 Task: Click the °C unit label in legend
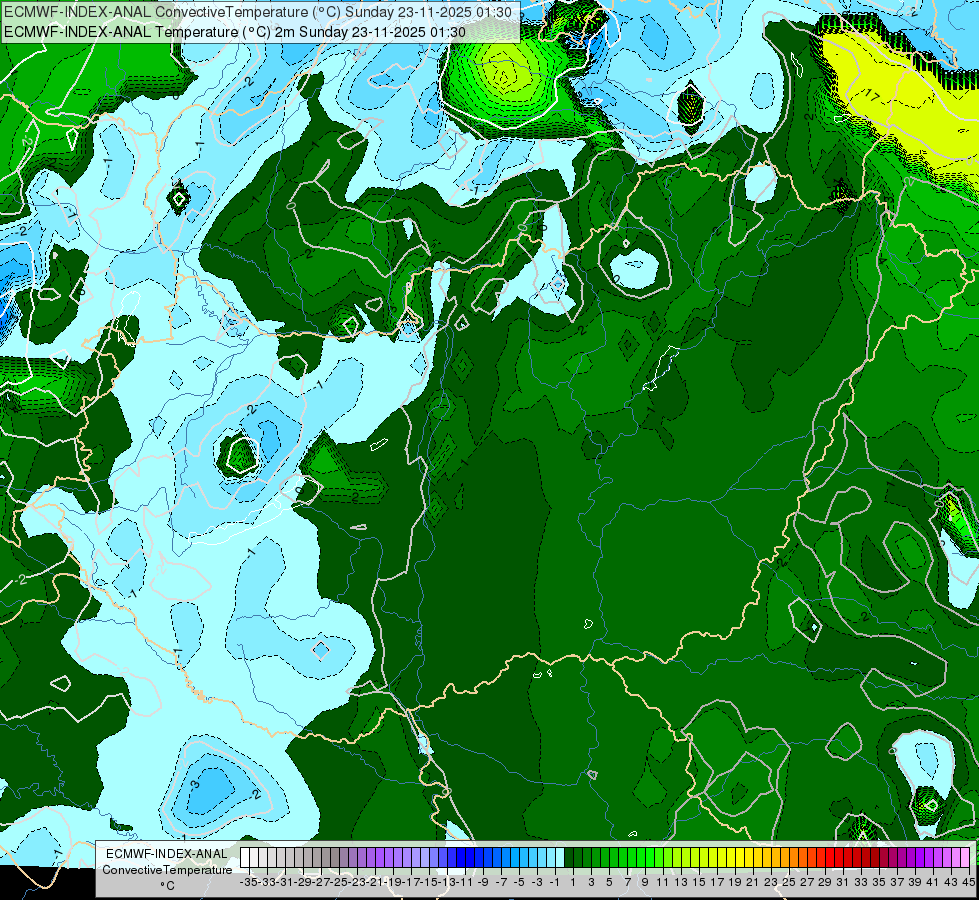tap(167, 886)
